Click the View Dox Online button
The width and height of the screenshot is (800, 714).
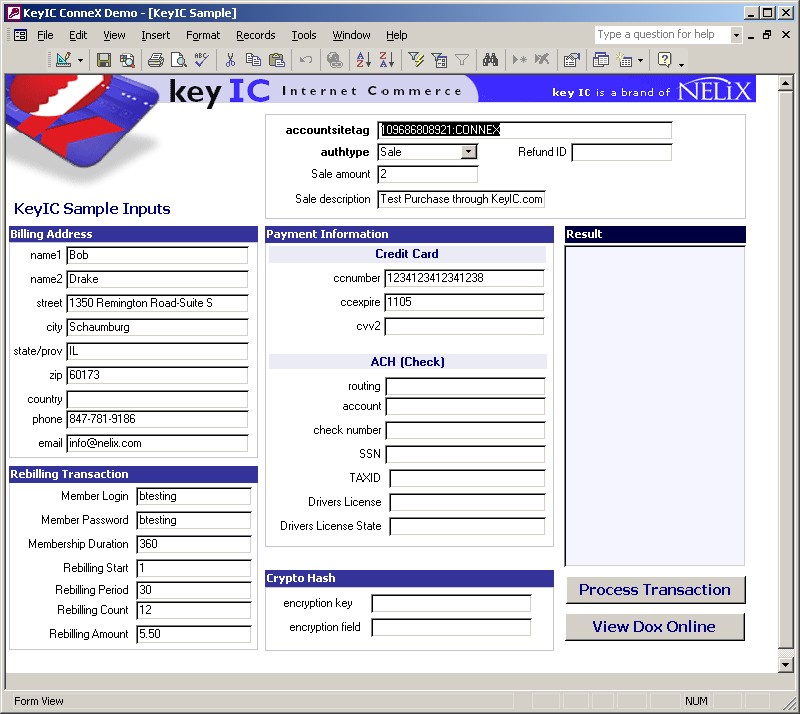[x=655, y=627]
